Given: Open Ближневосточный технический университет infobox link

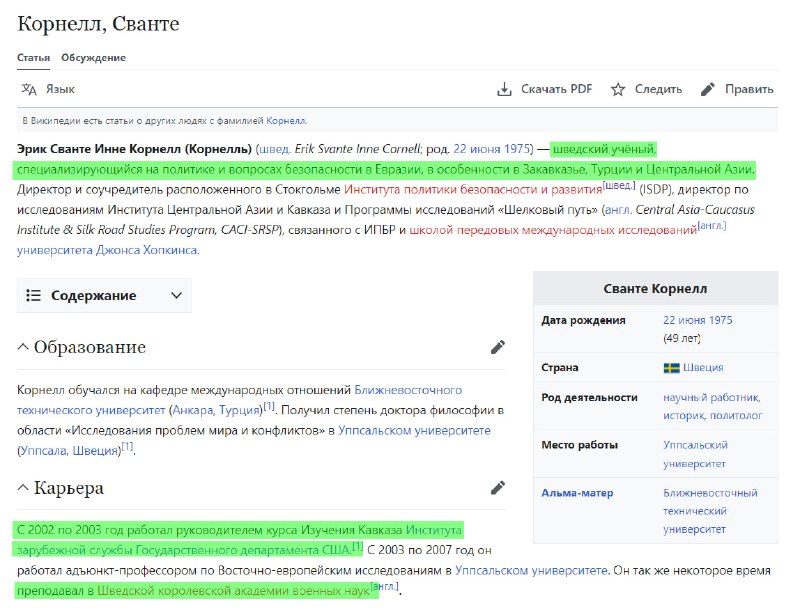Looking at the screenshot, I should [710, 511].
